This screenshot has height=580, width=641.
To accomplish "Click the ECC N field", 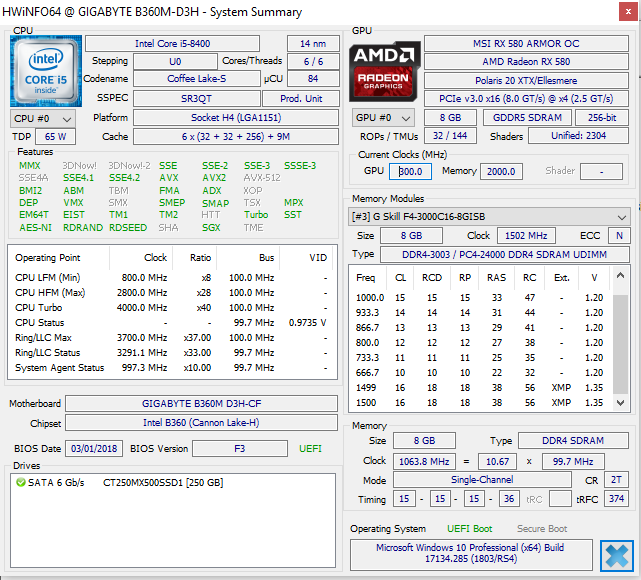I will pyautogui.click(x=619, y=235).
